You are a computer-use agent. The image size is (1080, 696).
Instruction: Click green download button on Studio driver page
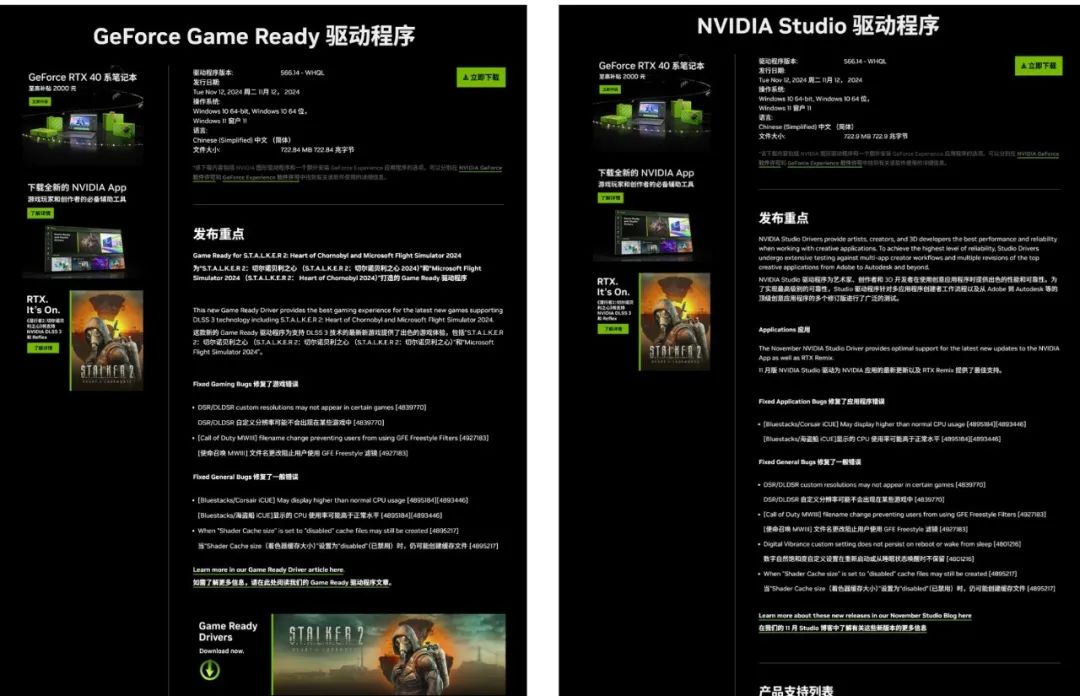coord(1038,65)
